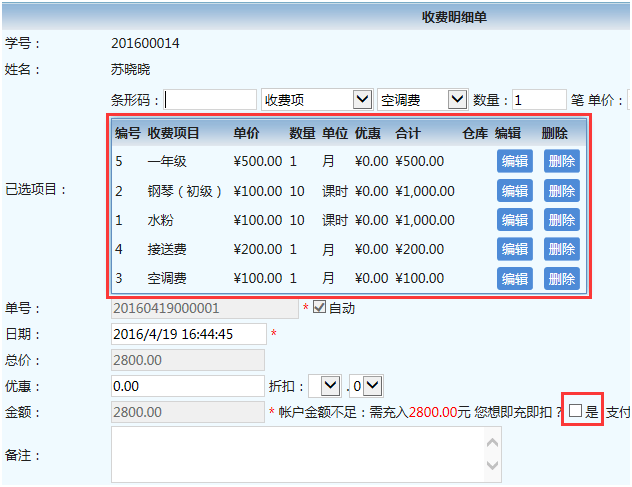Screen dimensions: 632x487
Task: Check the 是 instant recharge checkbox
Action: [x=575, y=411]
